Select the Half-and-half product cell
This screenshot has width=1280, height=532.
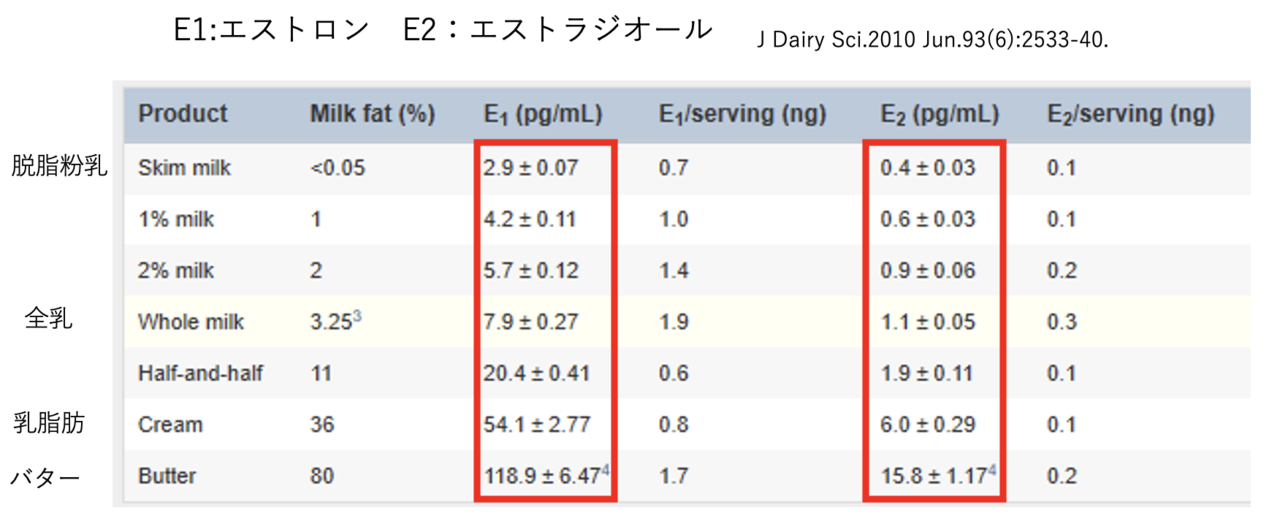pyautogui.click(x=200, y=374)
